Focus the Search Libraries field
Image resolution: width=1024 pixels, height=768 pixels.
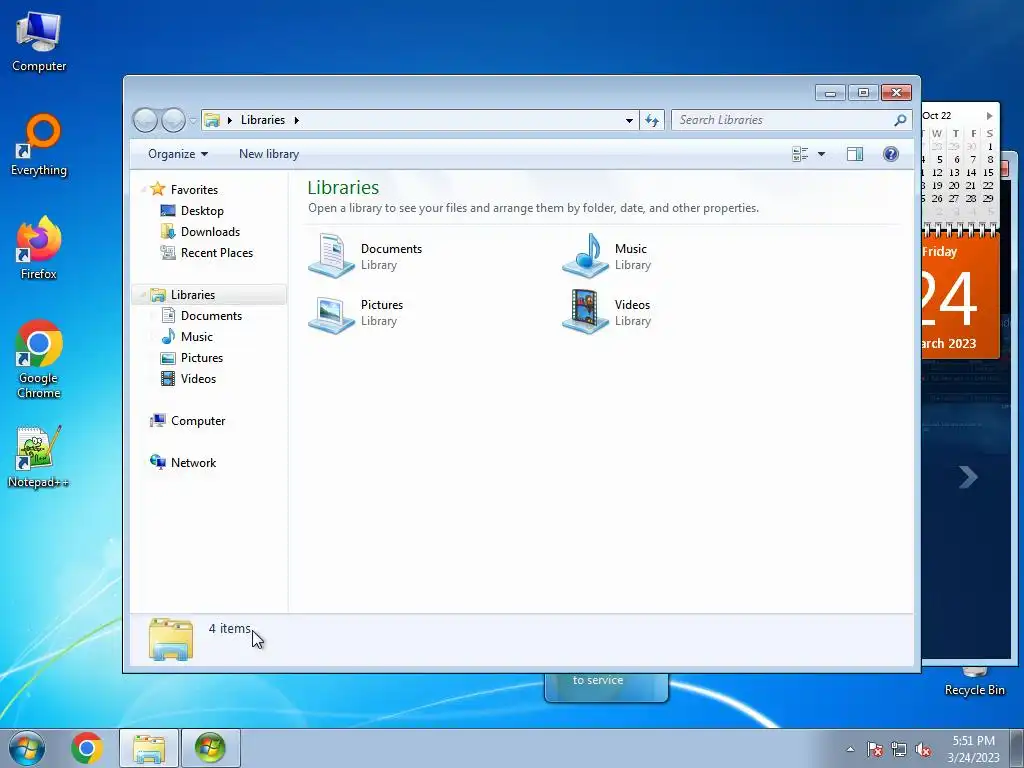(792, 120)
